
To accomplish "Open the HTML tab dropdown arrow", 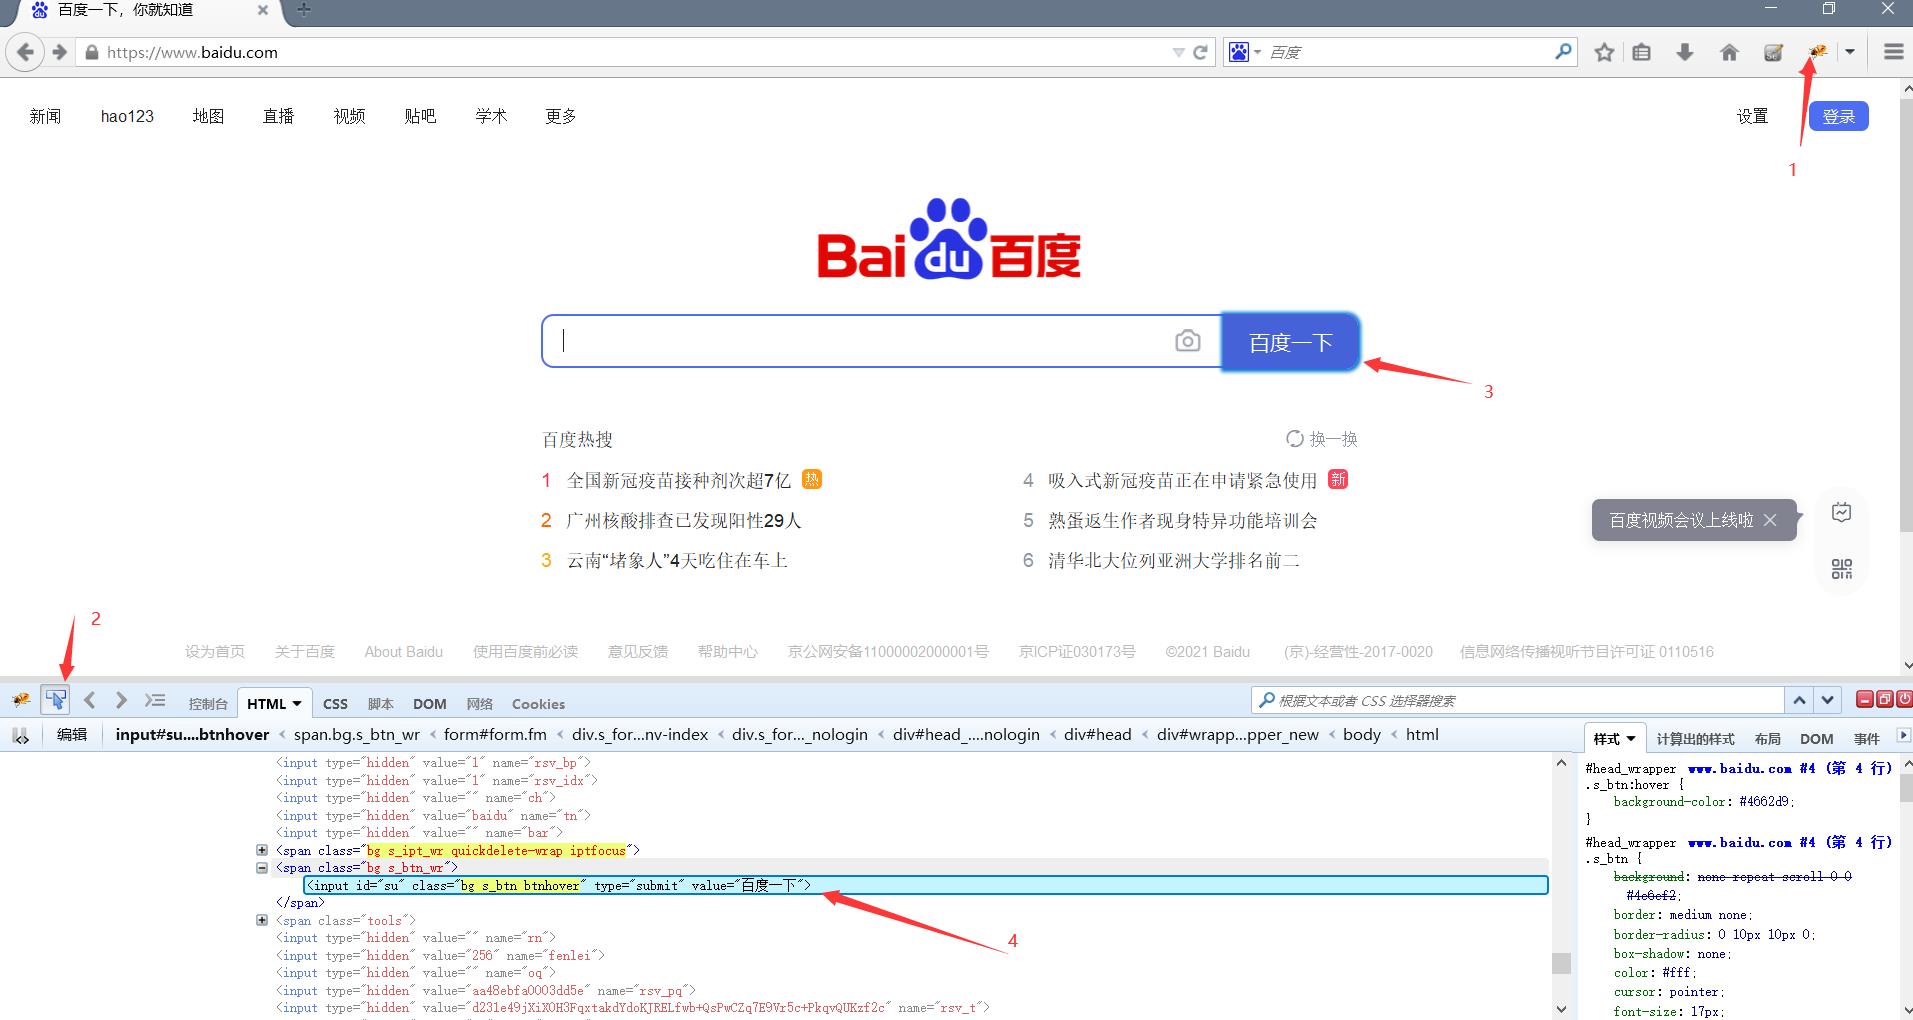I will (x=297, y=704).
